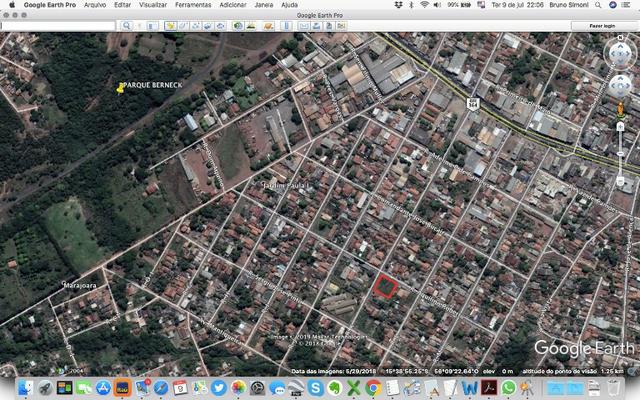Click the red outlined polygon on the map
This screenshot has height=400, width=640.
[385, 287]
